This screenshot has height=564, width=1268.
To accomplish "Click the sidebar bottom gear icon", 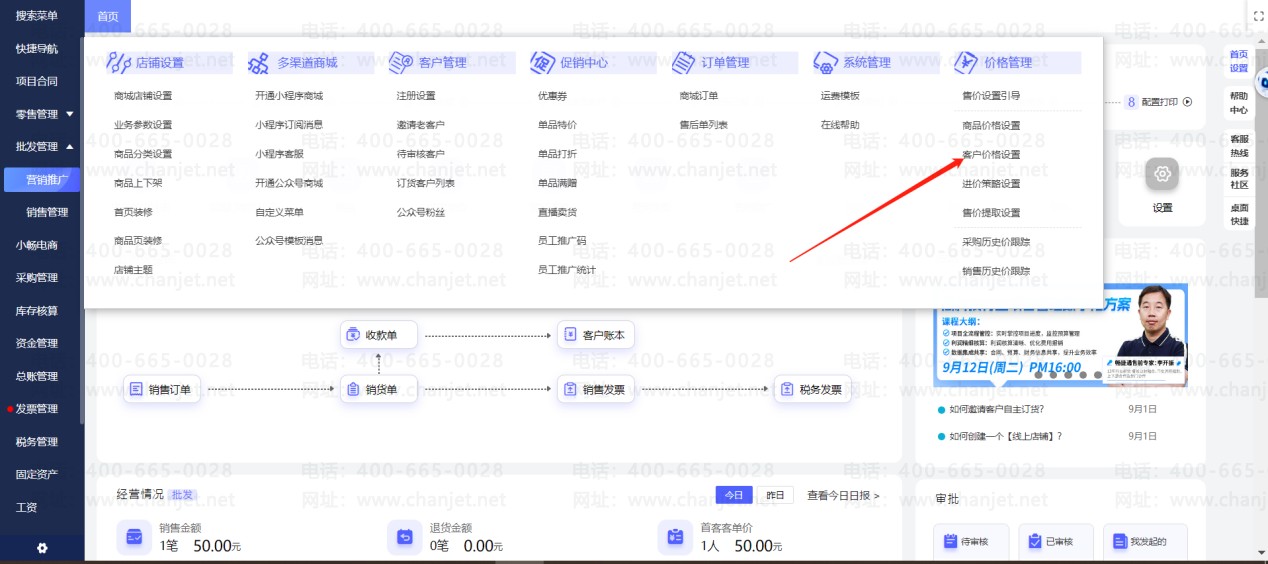I will [x=42, y=548].
